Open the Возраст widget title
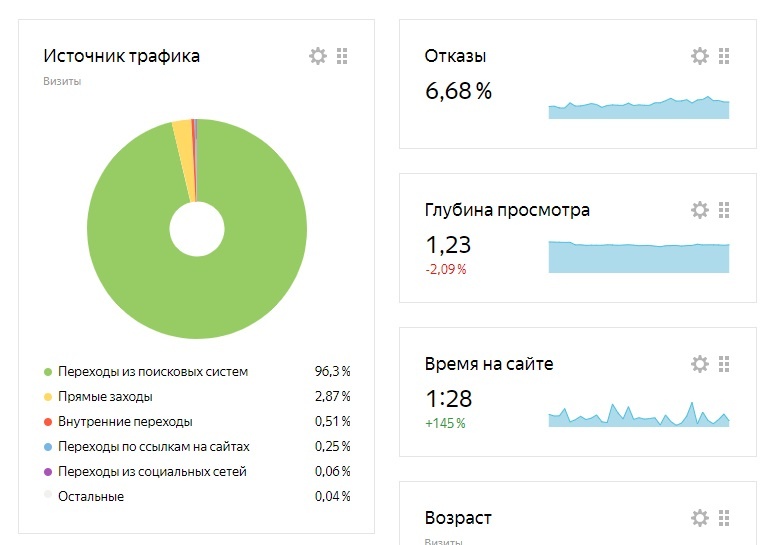773x545 pixels. coord(458,518)
